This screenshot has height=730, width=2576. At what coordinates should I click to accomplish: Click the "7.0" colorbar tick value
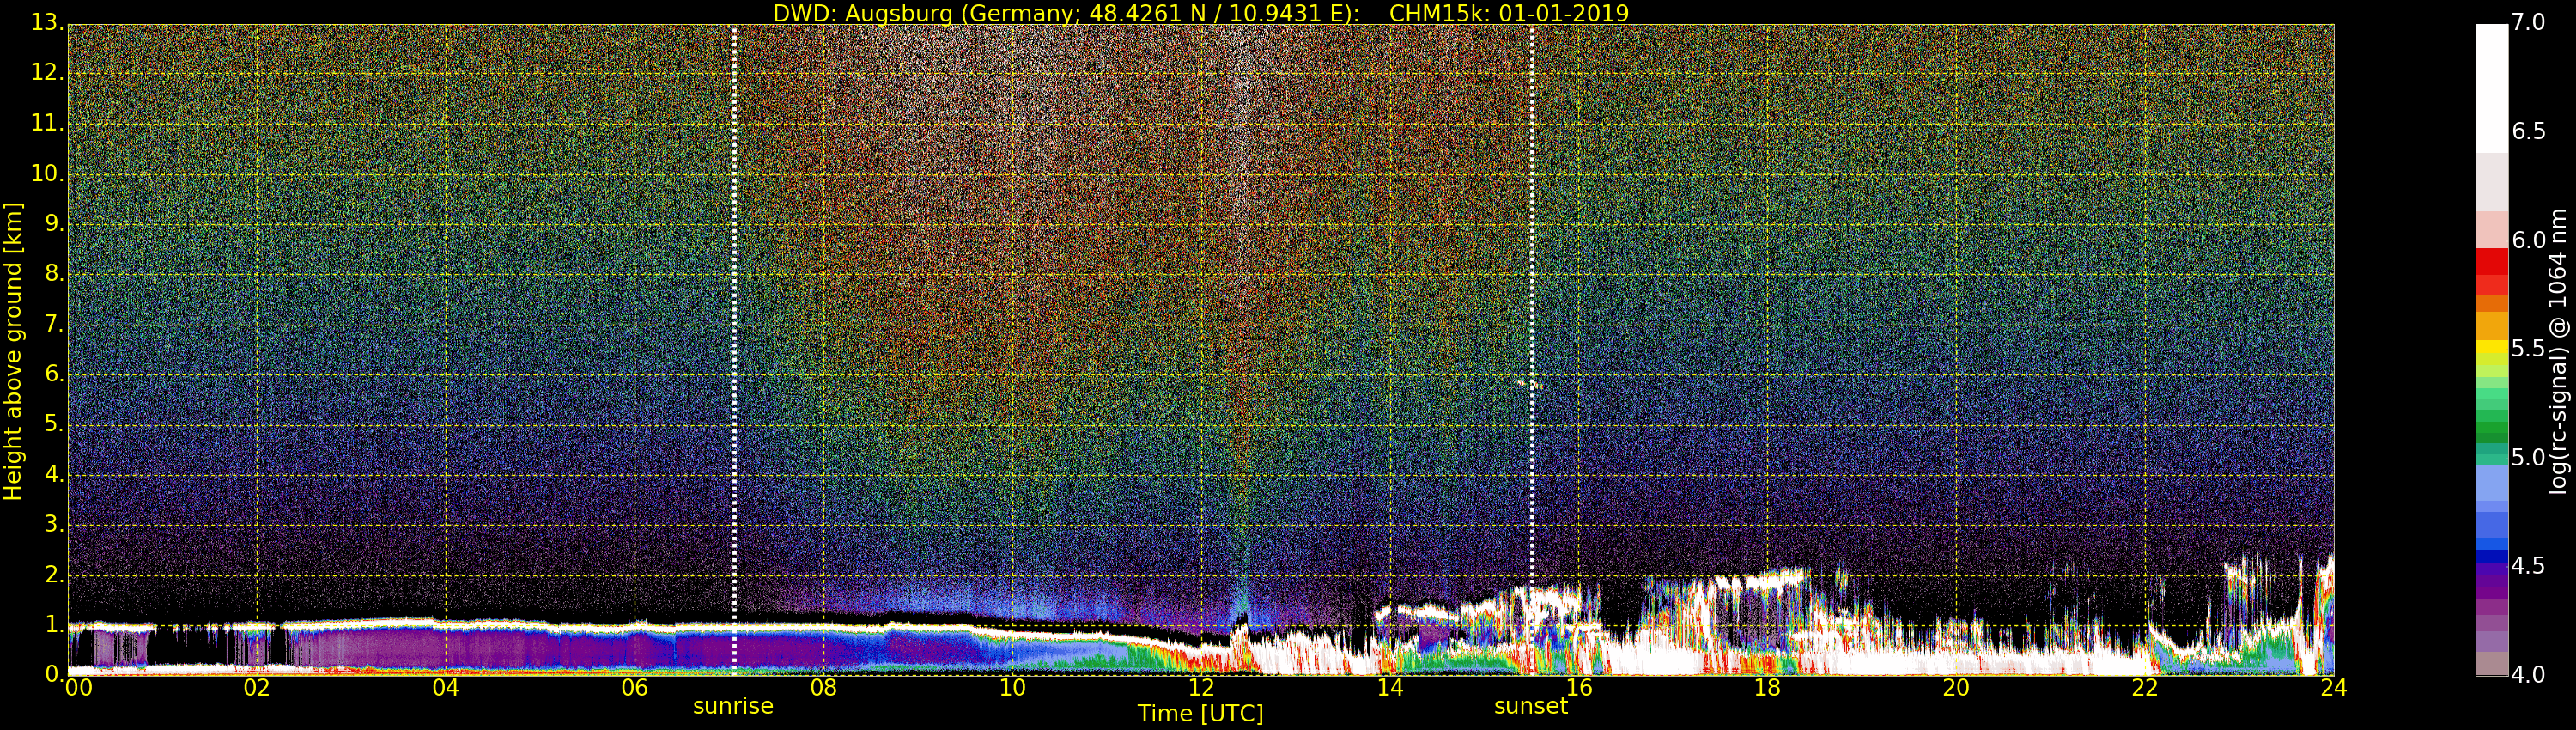2529,22
